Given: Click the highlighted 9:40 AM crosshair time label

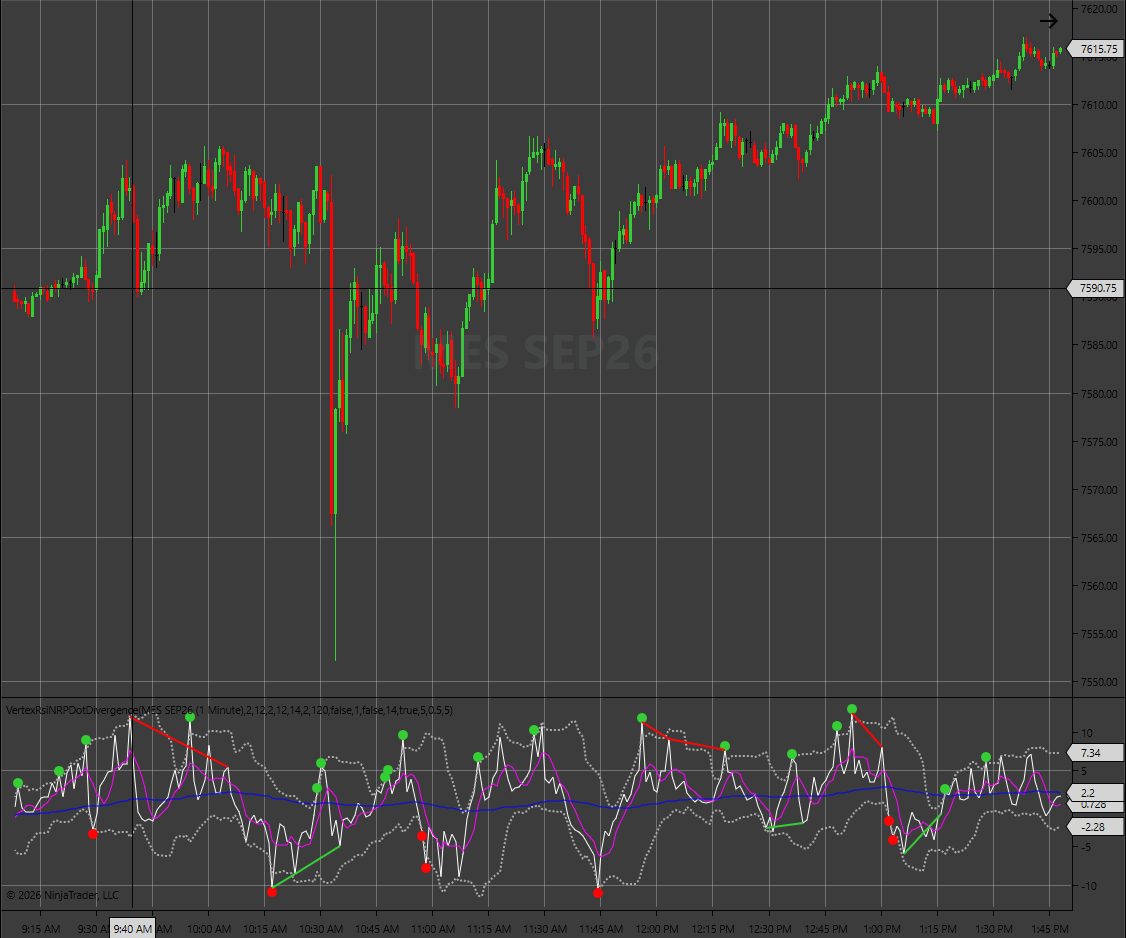Looking at the screenshot, I should tap(133, 929).
